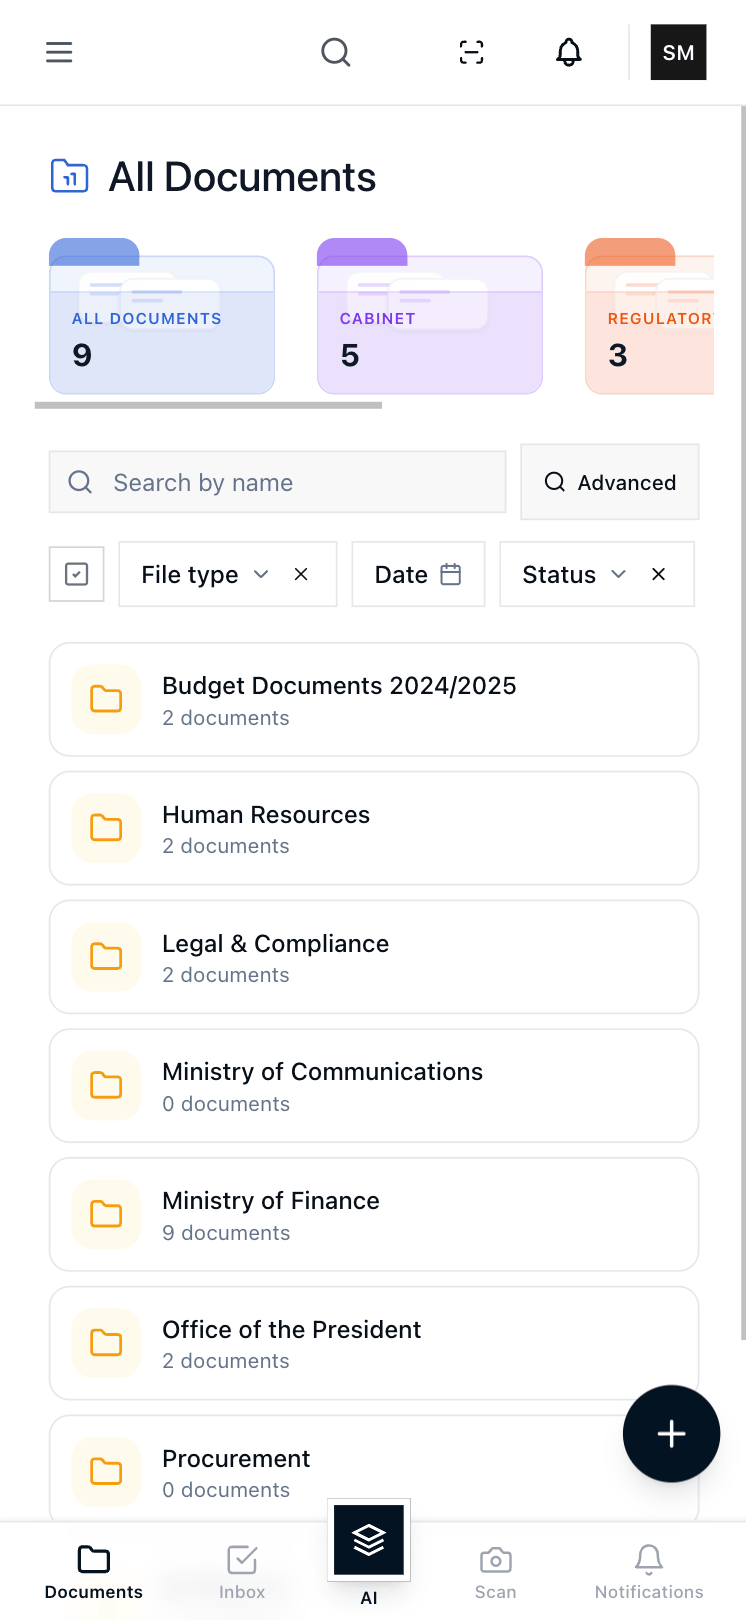Switch to the Scan tab
This screenshot has height=1620, width=746.
495,1572
